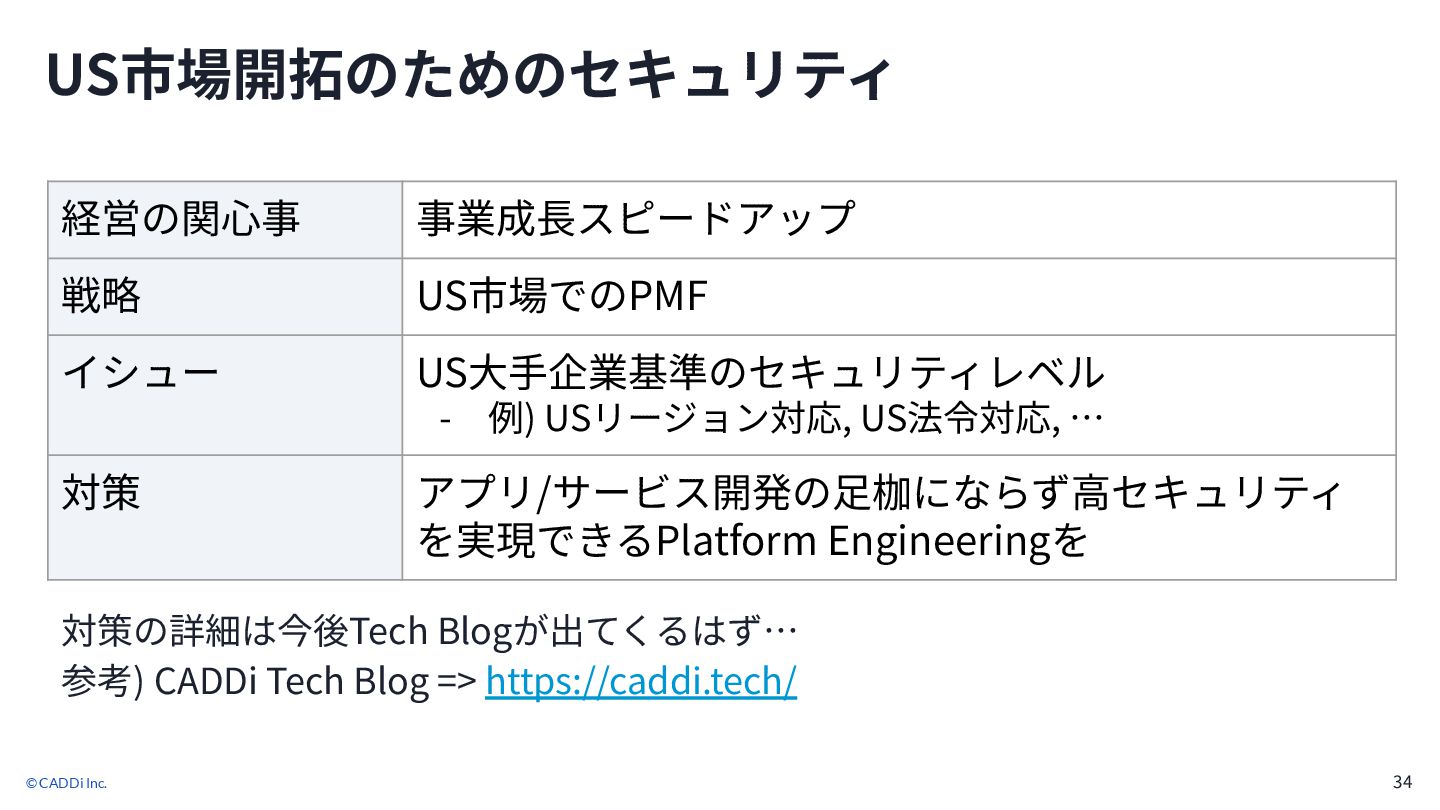The height and width of the screenshot is (810, 1440).
Task: Click the 戦略 row label cell
Action: pos(225,297)
